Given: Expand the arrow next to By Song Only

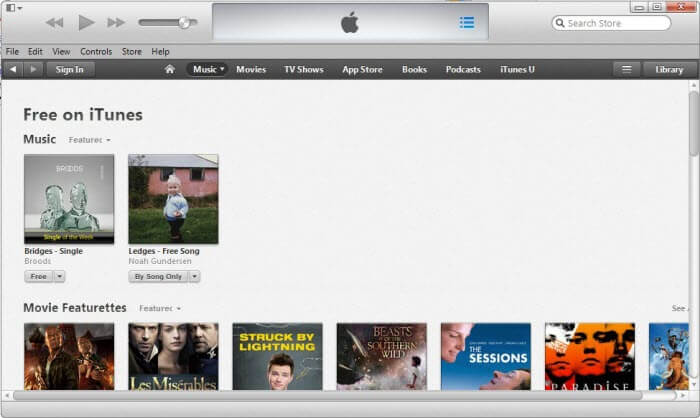Looking at the screenshot, I should coord(194,276).
